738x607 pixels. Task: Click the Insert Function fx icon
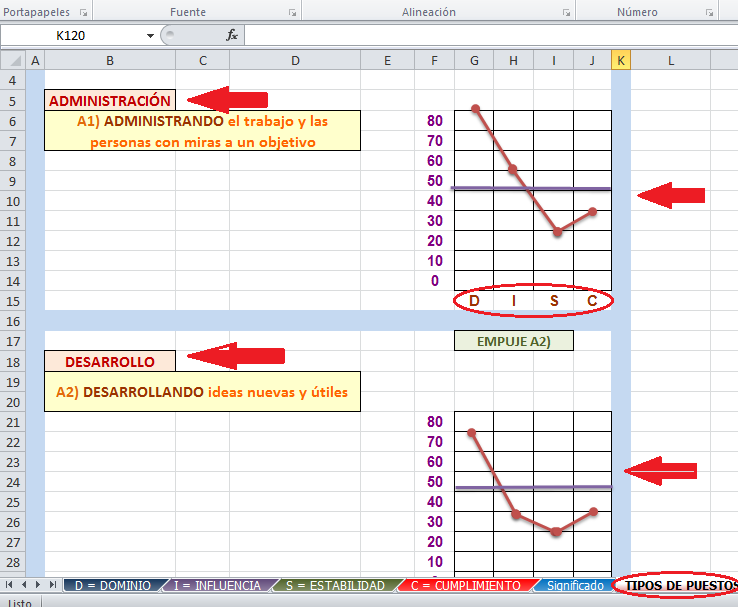[x=232, y=35]
